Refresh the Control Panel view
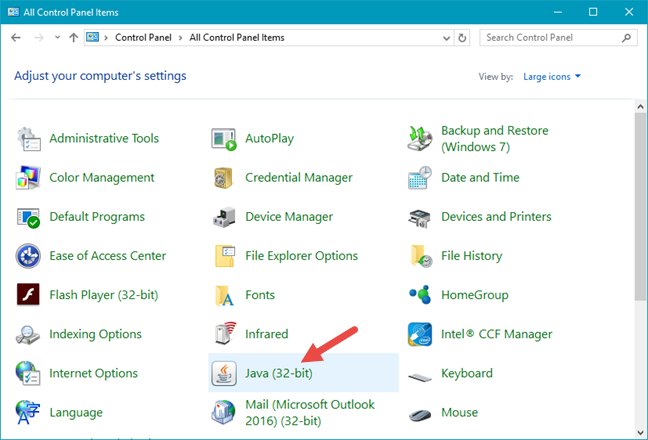This screenshot has height=440, width=648. [x=462, y=38]
